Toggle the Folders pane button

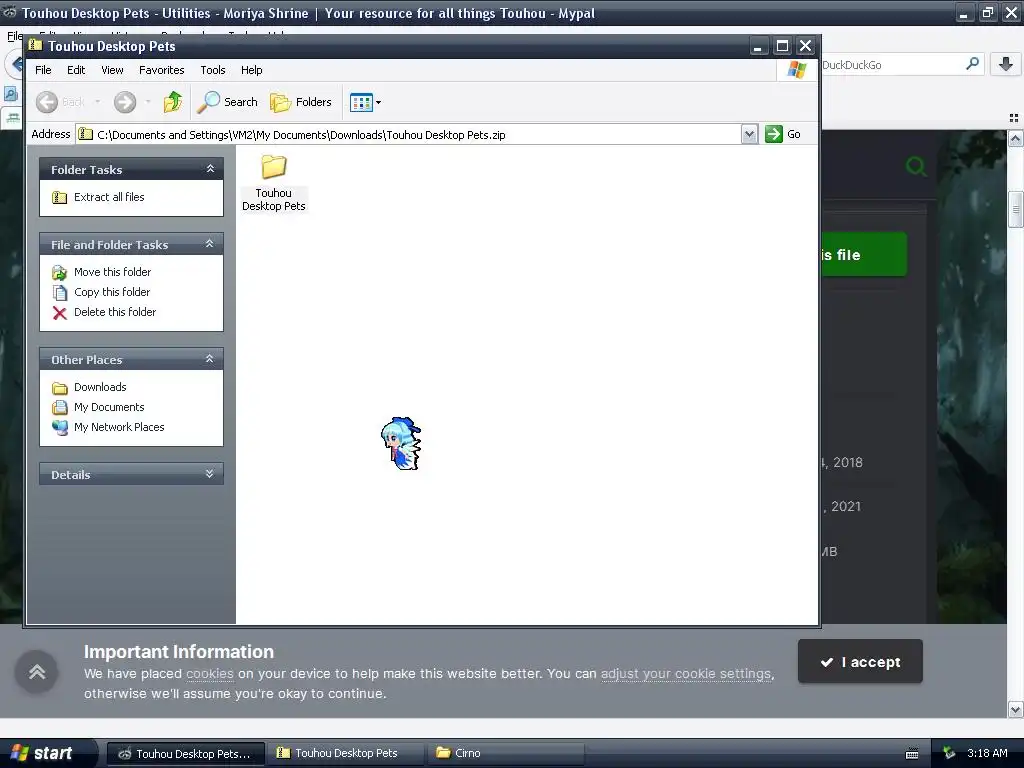pyautogui.click(x=301, y=102)
